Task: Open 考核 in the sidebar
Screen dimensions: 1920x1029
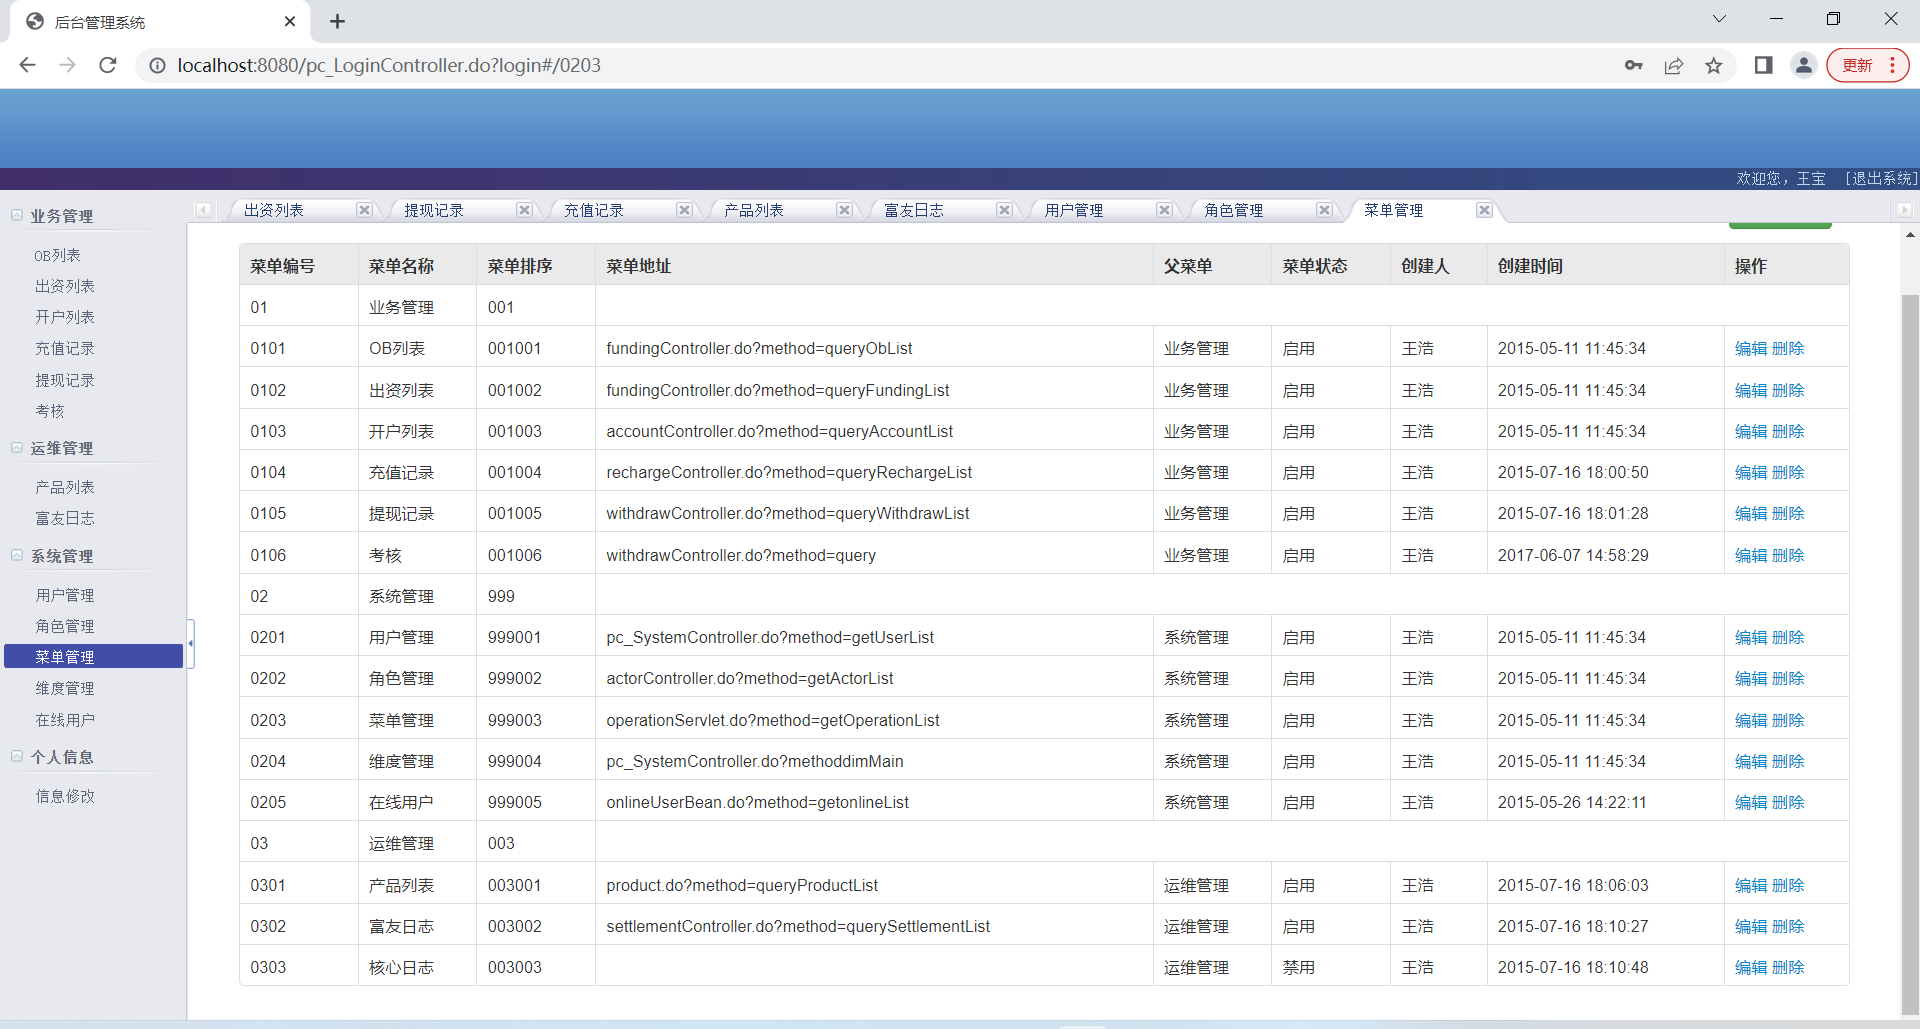Action: click(x=50, y=411)
